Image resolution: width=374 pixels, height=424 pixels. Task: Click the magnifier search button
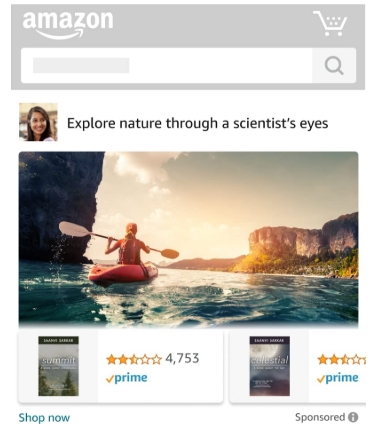[334, 65]
